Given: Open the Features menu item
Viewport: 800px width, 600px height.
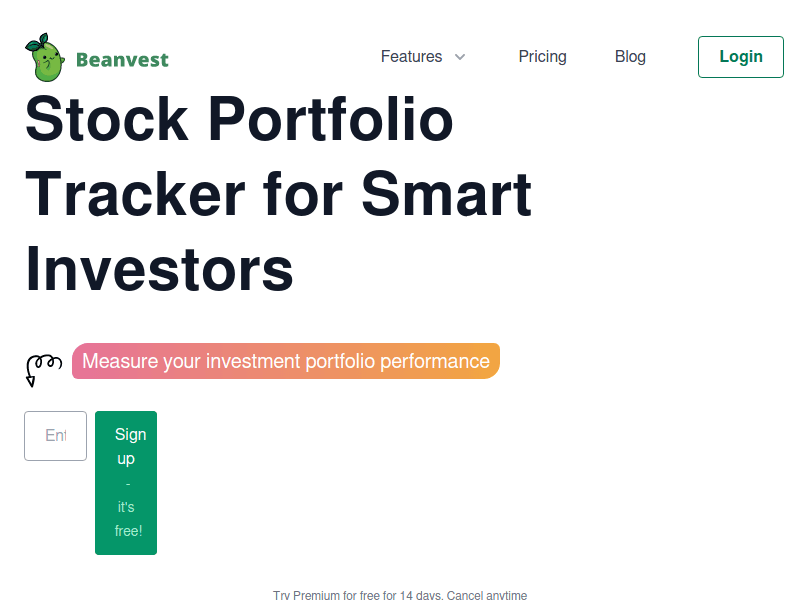Looking at the screenshot, I should 411,57.
